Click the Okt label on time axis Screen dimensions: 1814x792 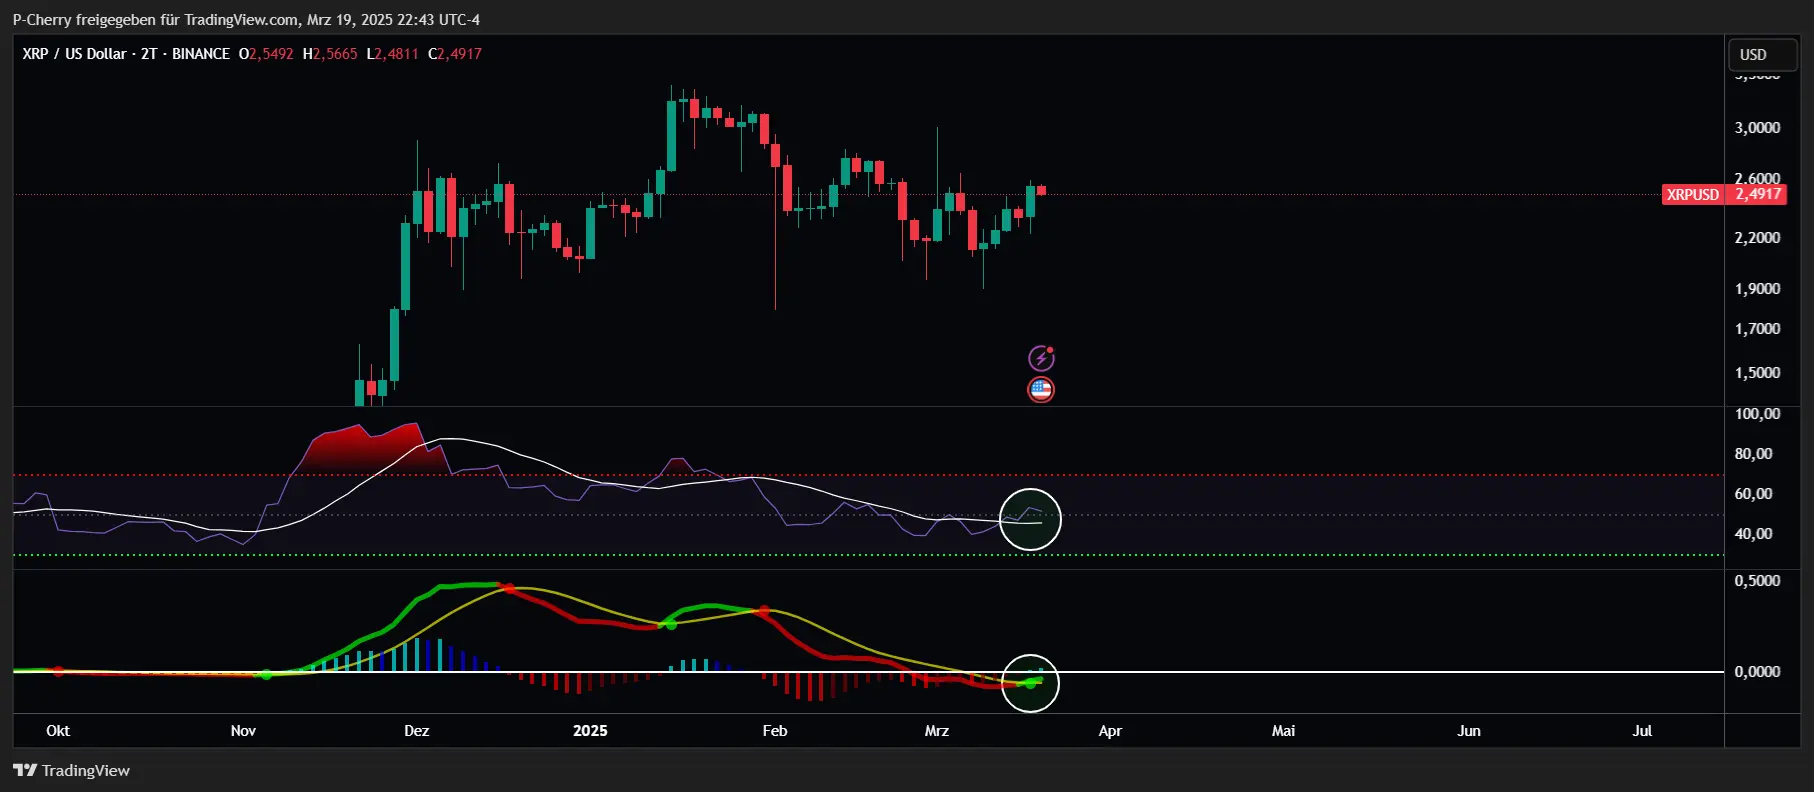pyautogui.click(x=58, y=731)
